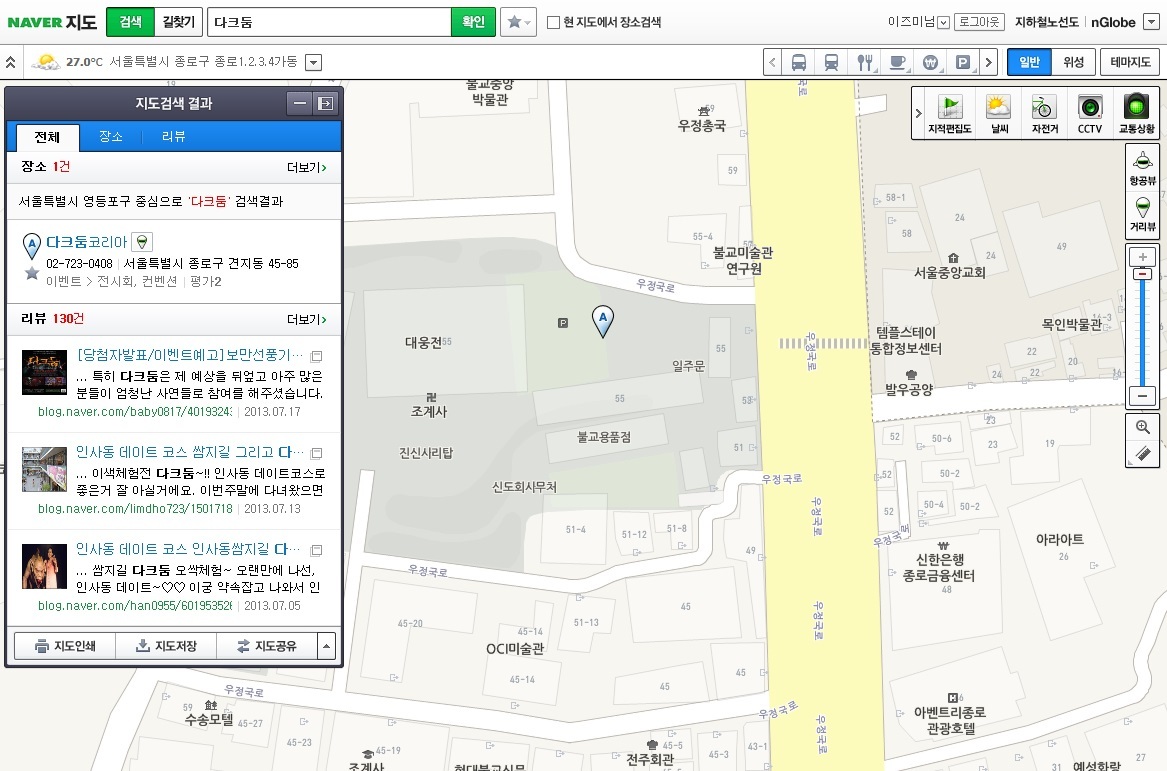
Task: Open 항공뷰 aerial view
Action: click(x=1142, y=167)
